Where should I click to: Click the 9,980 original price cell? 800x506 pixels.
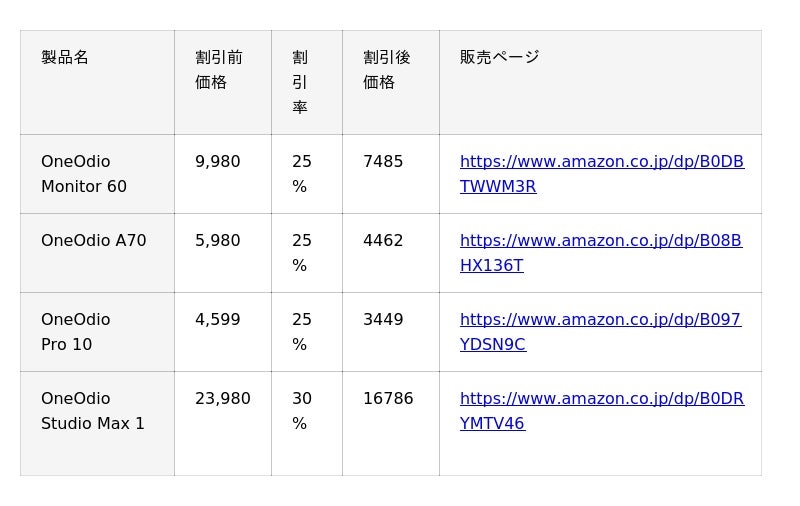218,162
